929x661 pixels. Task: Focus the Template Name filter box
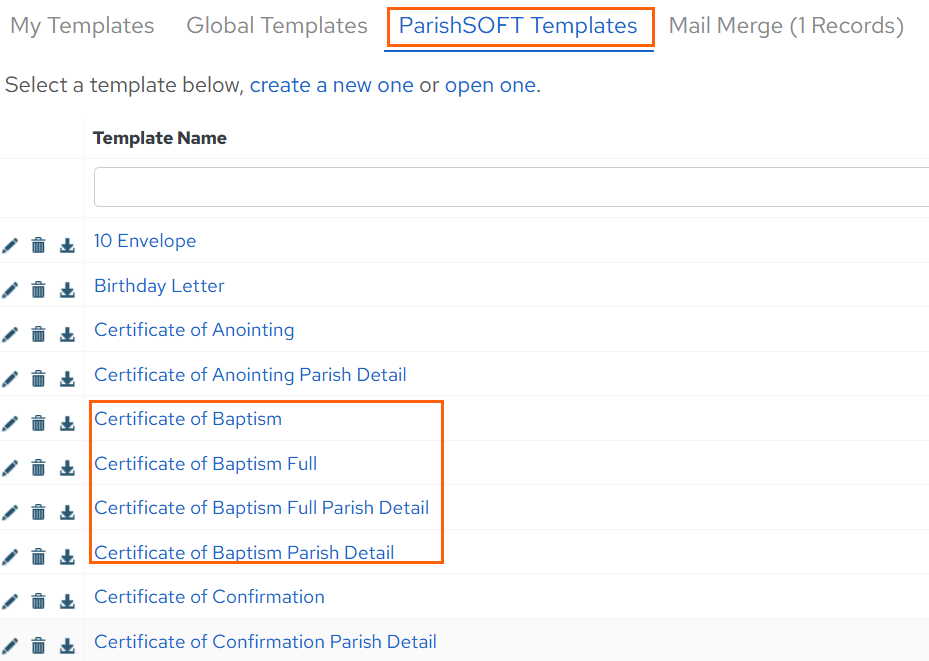(x=511, y=187)
